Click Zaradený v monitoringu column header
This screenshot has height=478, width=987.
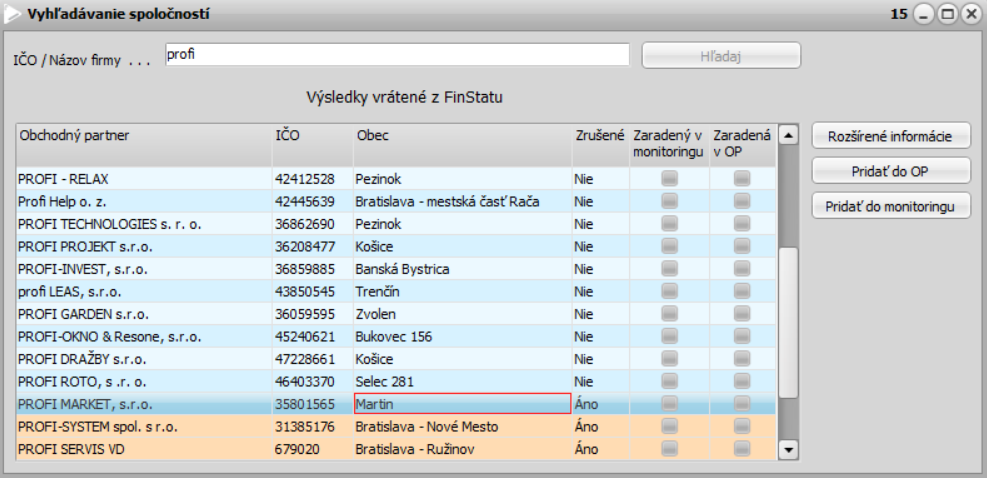click(669, 145)
